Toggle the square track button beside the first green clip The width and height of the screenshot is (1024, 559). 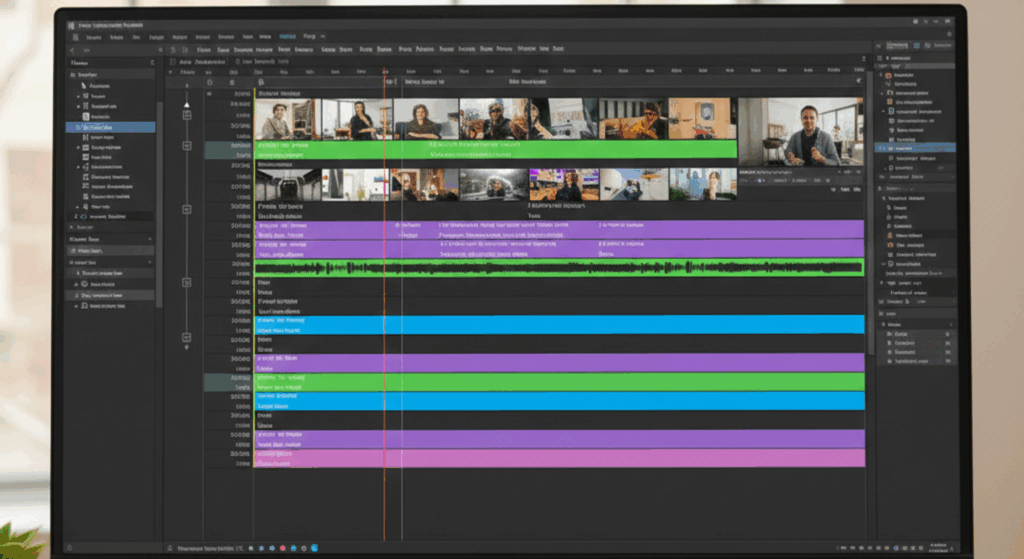186,146
